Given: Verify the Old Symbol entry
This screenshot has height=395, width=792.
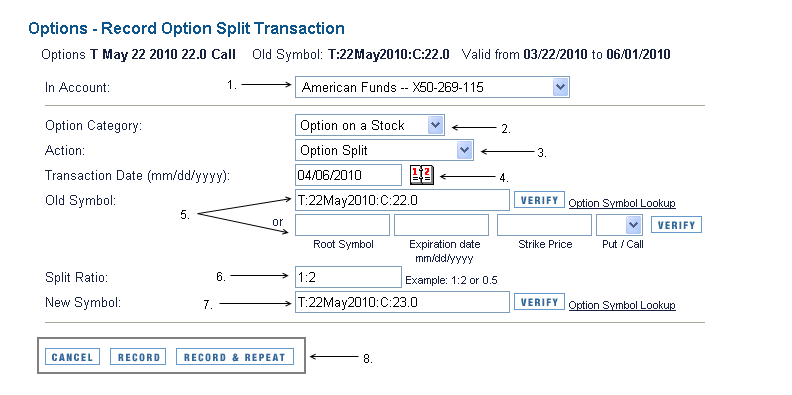Looking at the screenshot, I should (539, 200).
